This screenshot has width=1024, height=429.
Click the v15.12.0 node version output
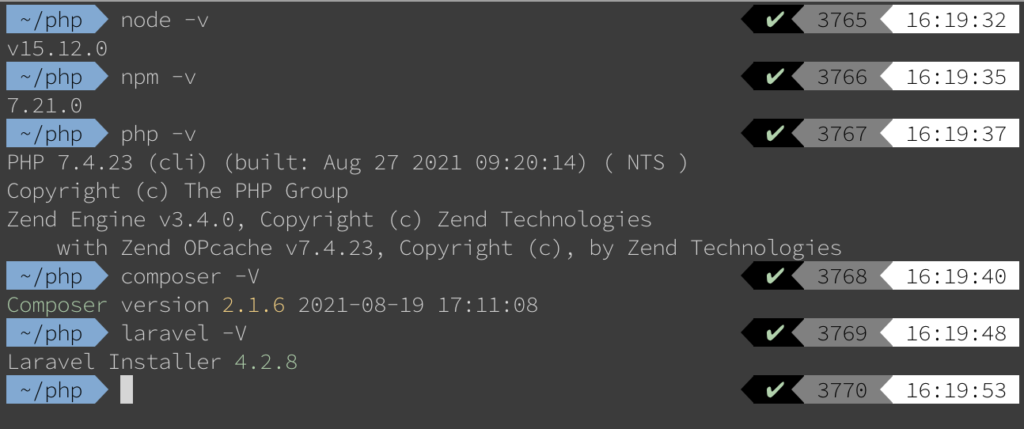(x=57, y=48)
